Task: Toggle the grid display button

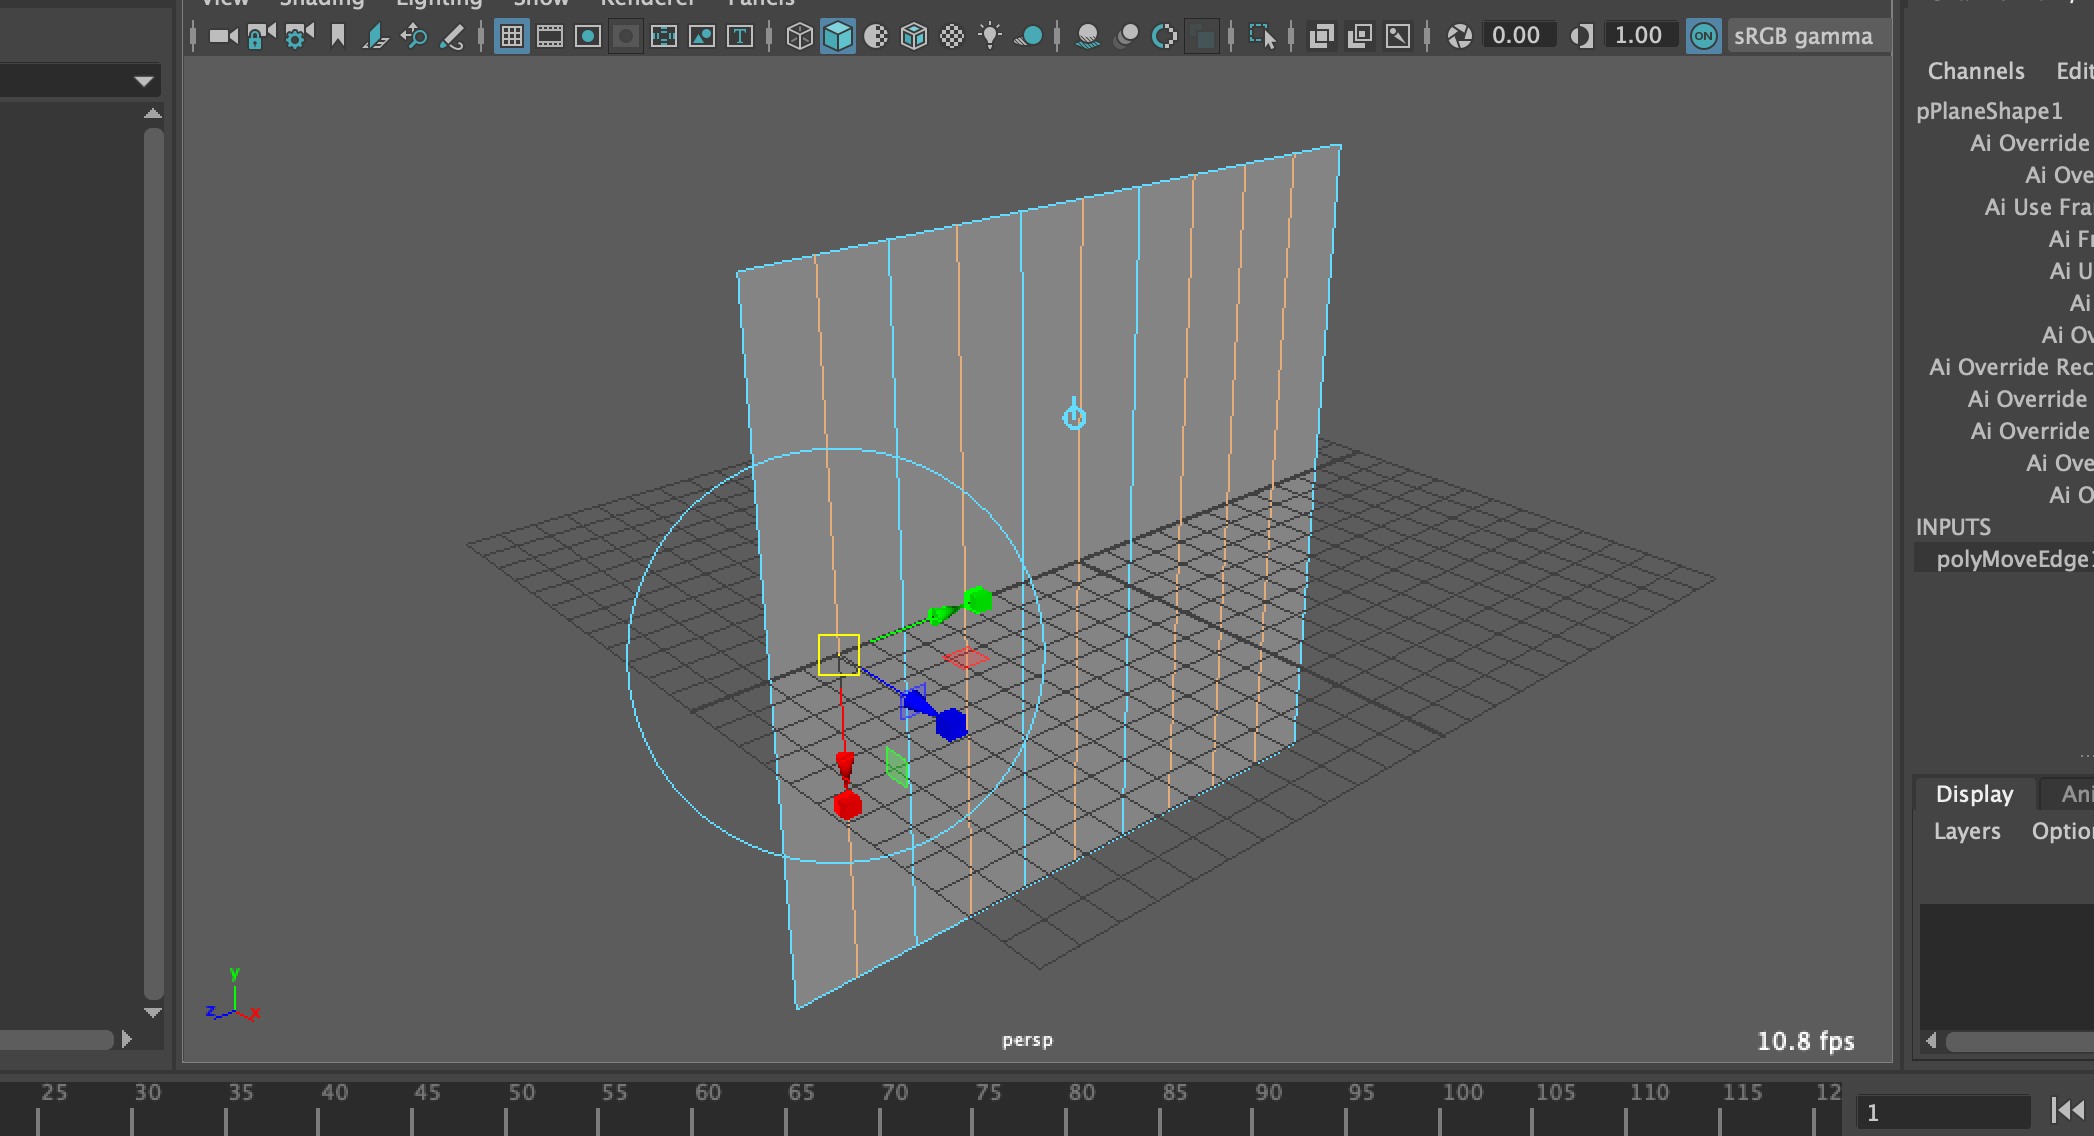Action: coord(511,36)
